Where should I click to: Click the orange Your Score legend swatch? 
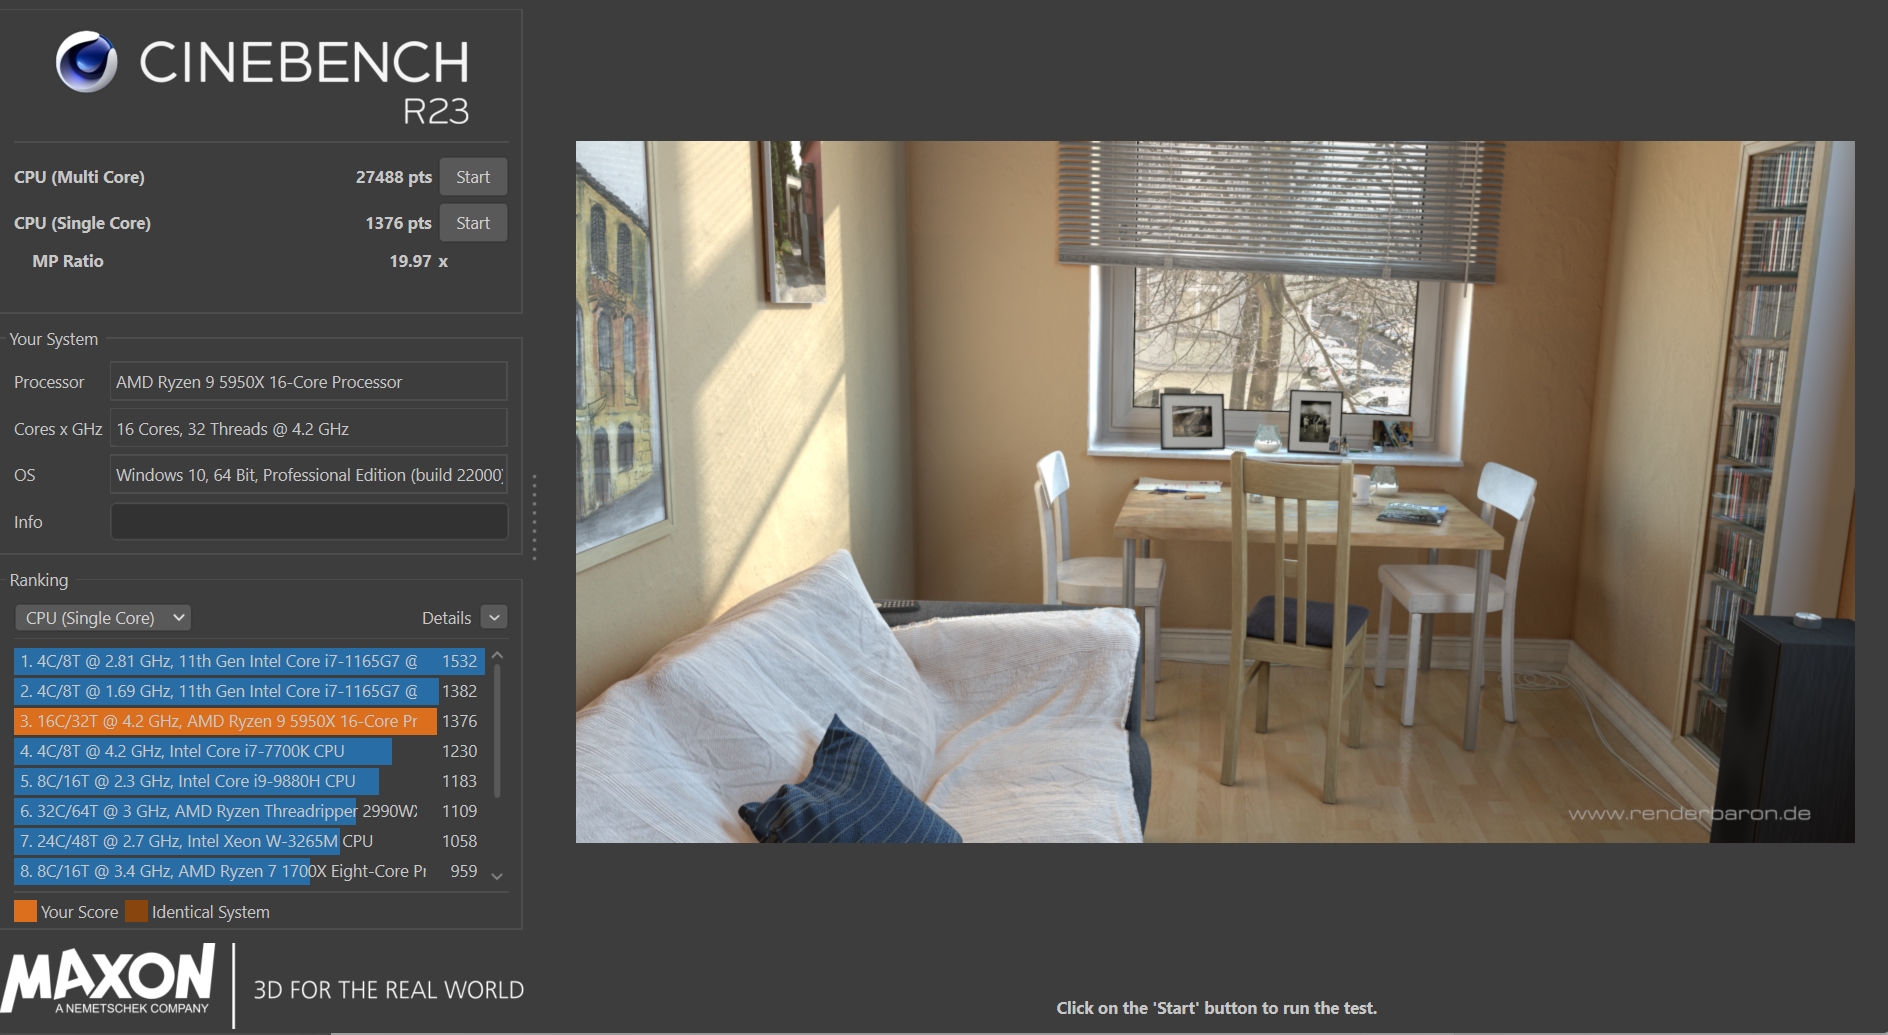point(25,911)
